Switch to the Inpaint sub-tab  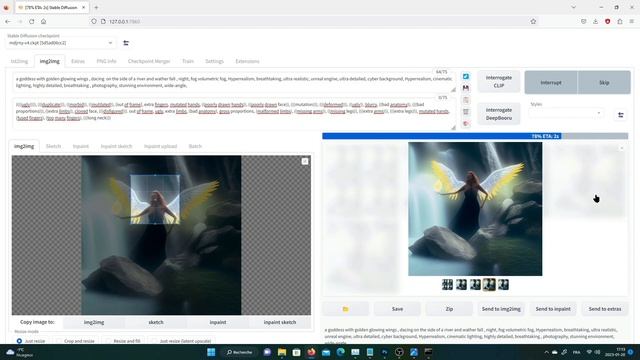click(x=80, y=146)
